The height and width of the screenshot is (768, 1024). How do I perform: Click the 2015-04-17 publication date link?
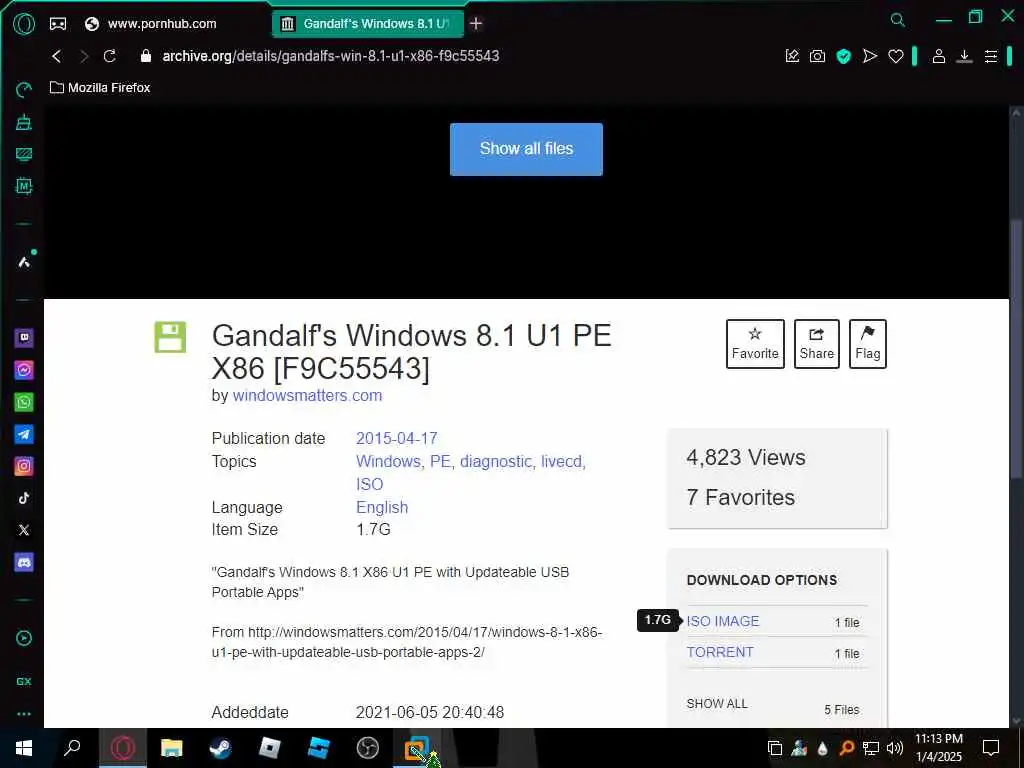click(396, 438)
